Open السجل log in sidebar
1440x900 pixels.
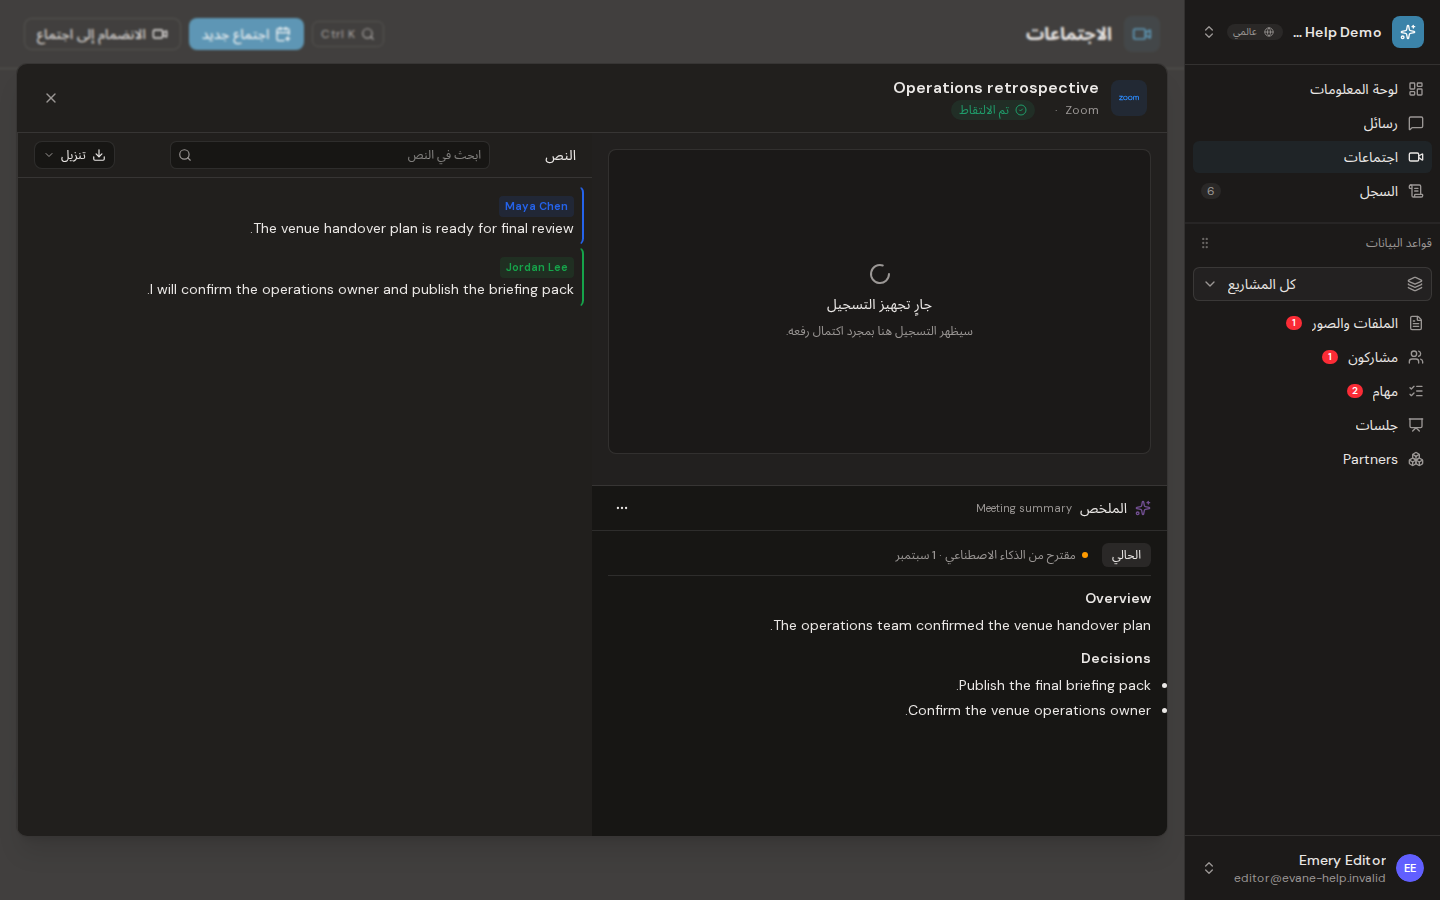[x=1312, y=191]
